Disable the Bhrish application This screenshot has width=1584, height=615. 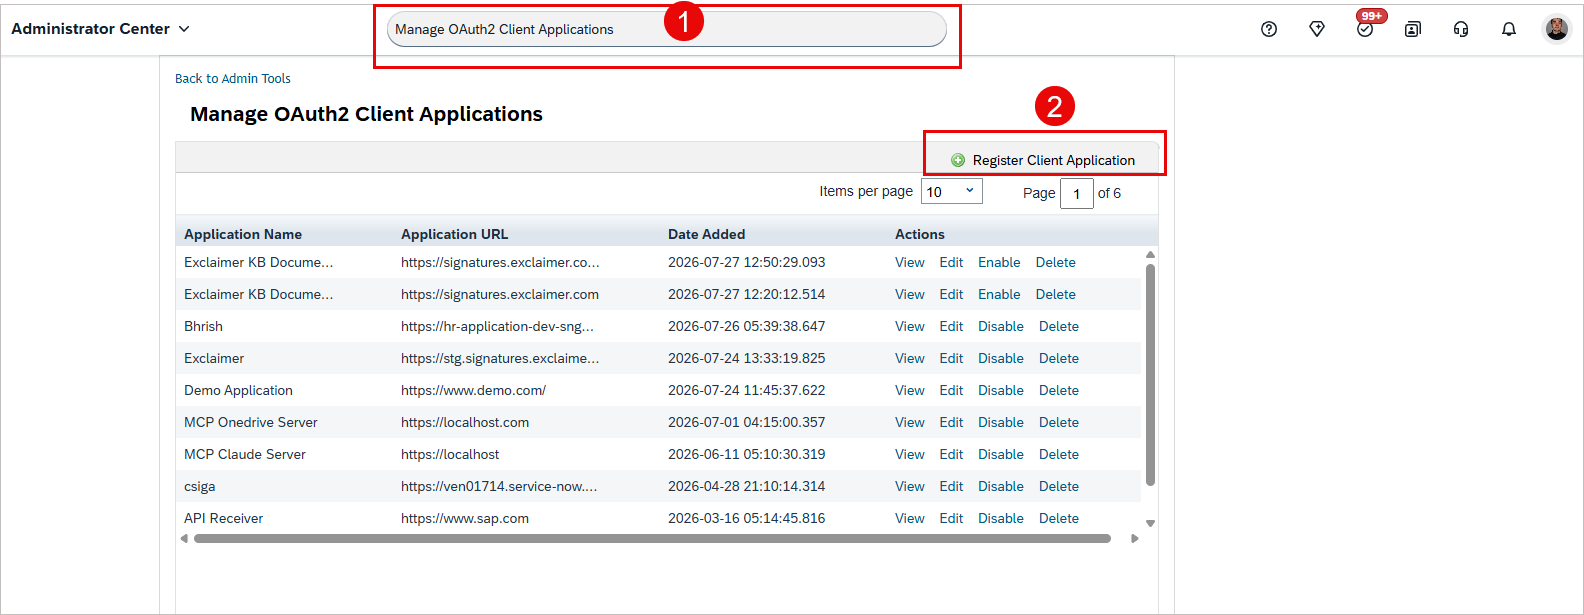pyautogui.click(x=1001, y=326)
